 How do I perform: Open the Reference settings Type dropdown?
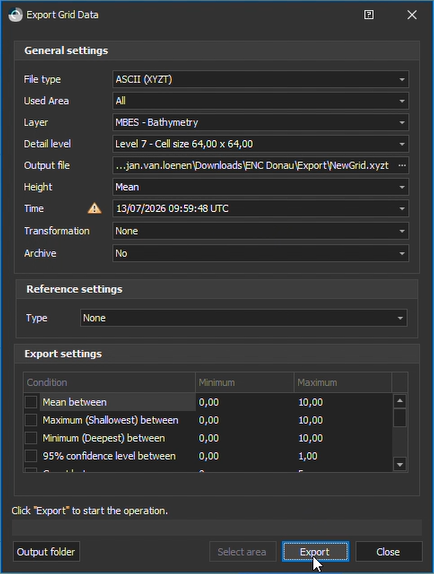click(x=243, y=318)
